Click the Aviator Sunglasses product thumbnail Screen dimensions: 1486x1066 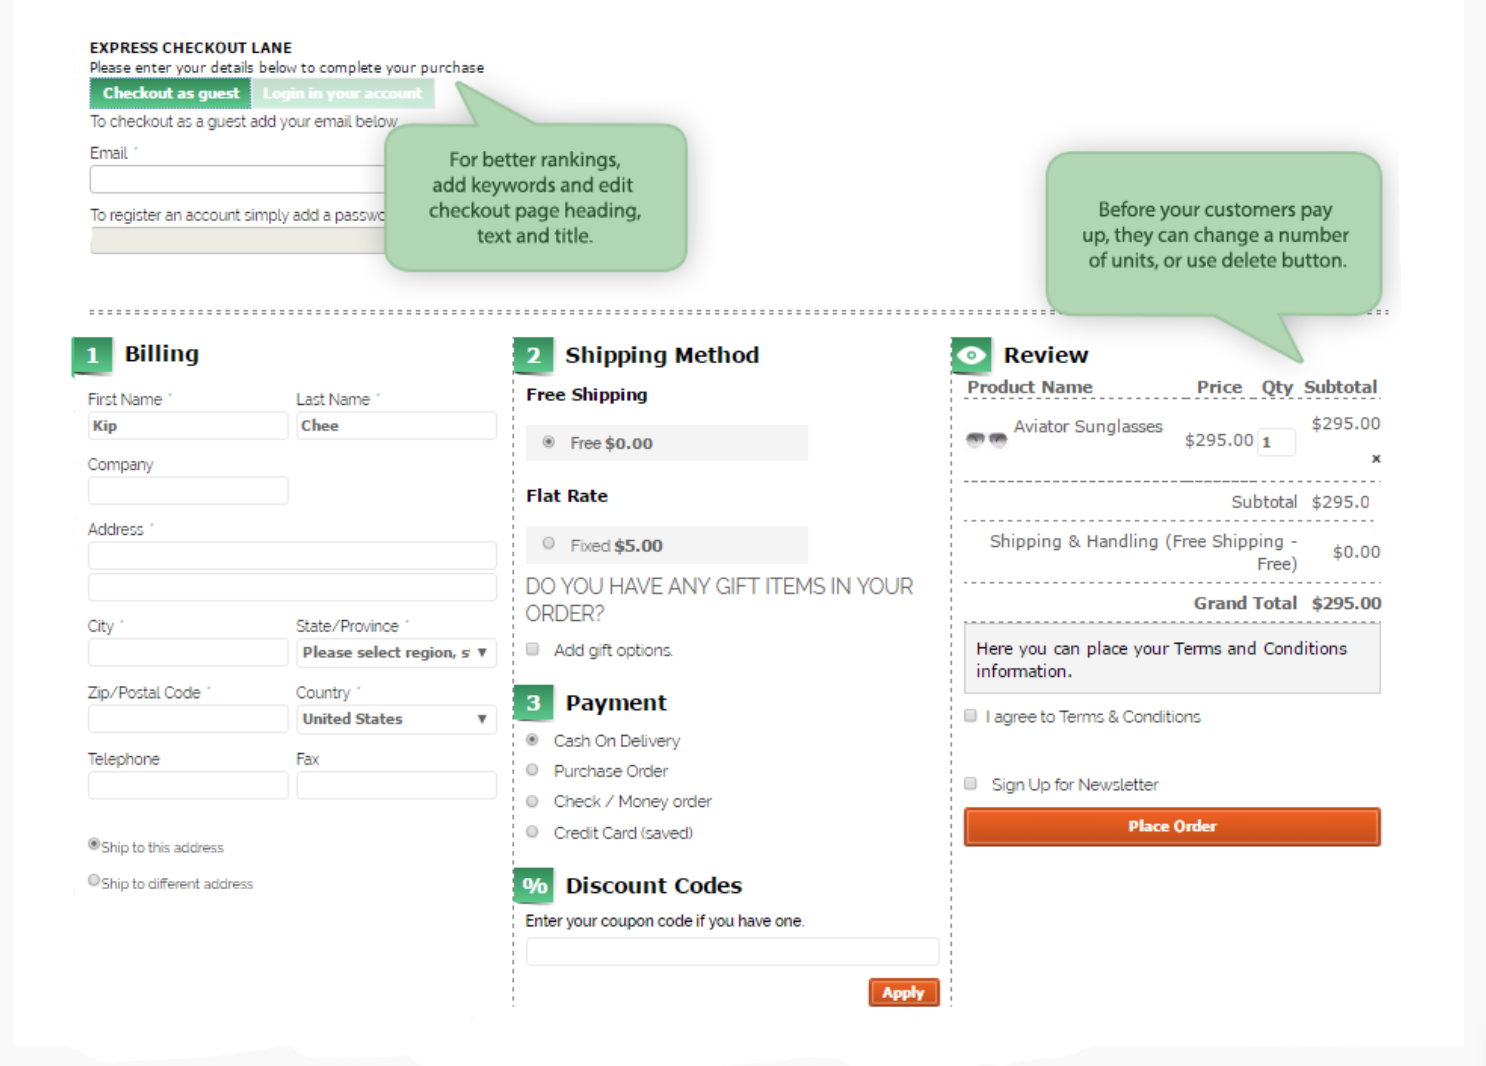point(986,439)
